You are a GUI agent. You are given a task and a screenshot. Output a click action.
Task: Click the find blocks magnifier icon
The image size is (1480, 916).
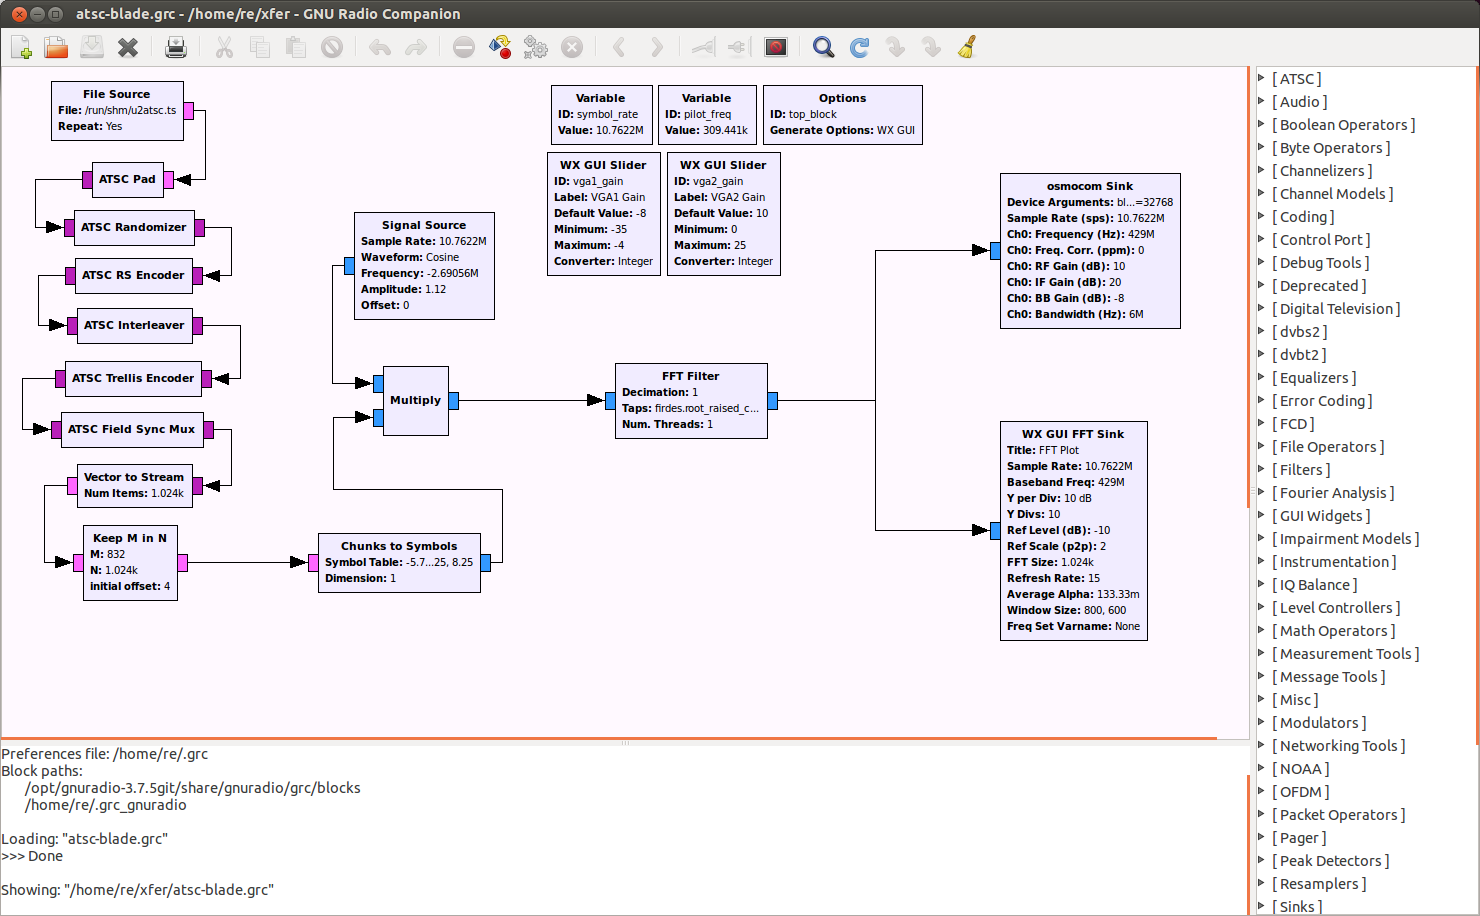click(823, 47)
